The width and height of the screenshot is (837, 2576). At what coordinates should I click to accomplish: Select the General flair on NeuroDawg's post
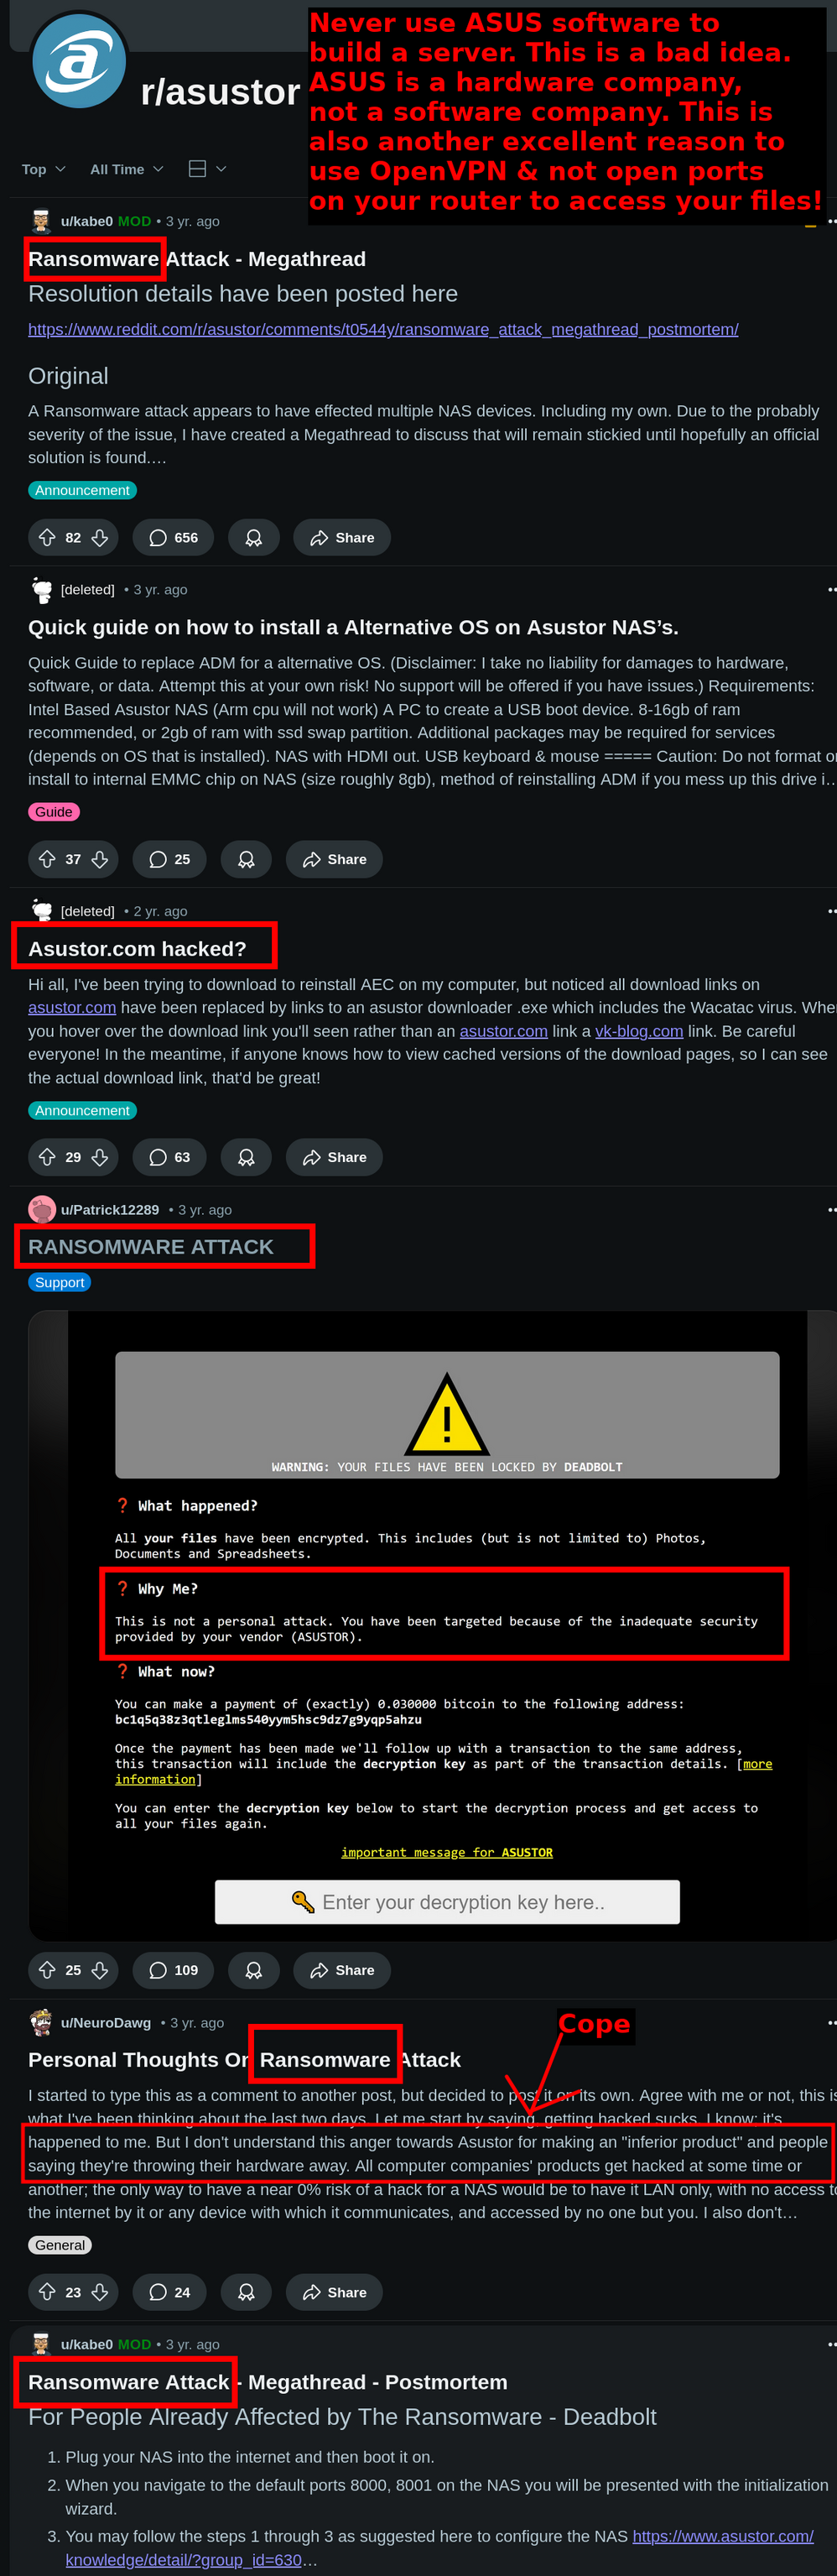[x=60, y=2245]
